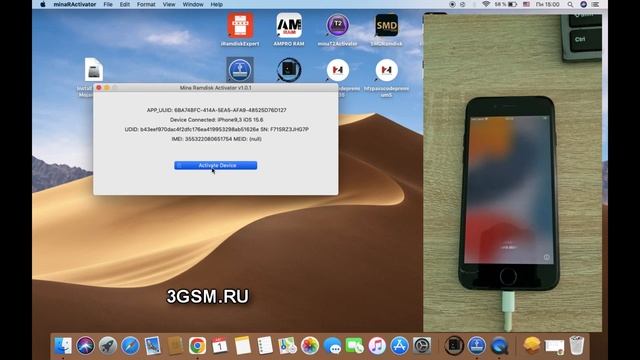
Task: Open Google Chrome from the Dock
Action: 198,346
